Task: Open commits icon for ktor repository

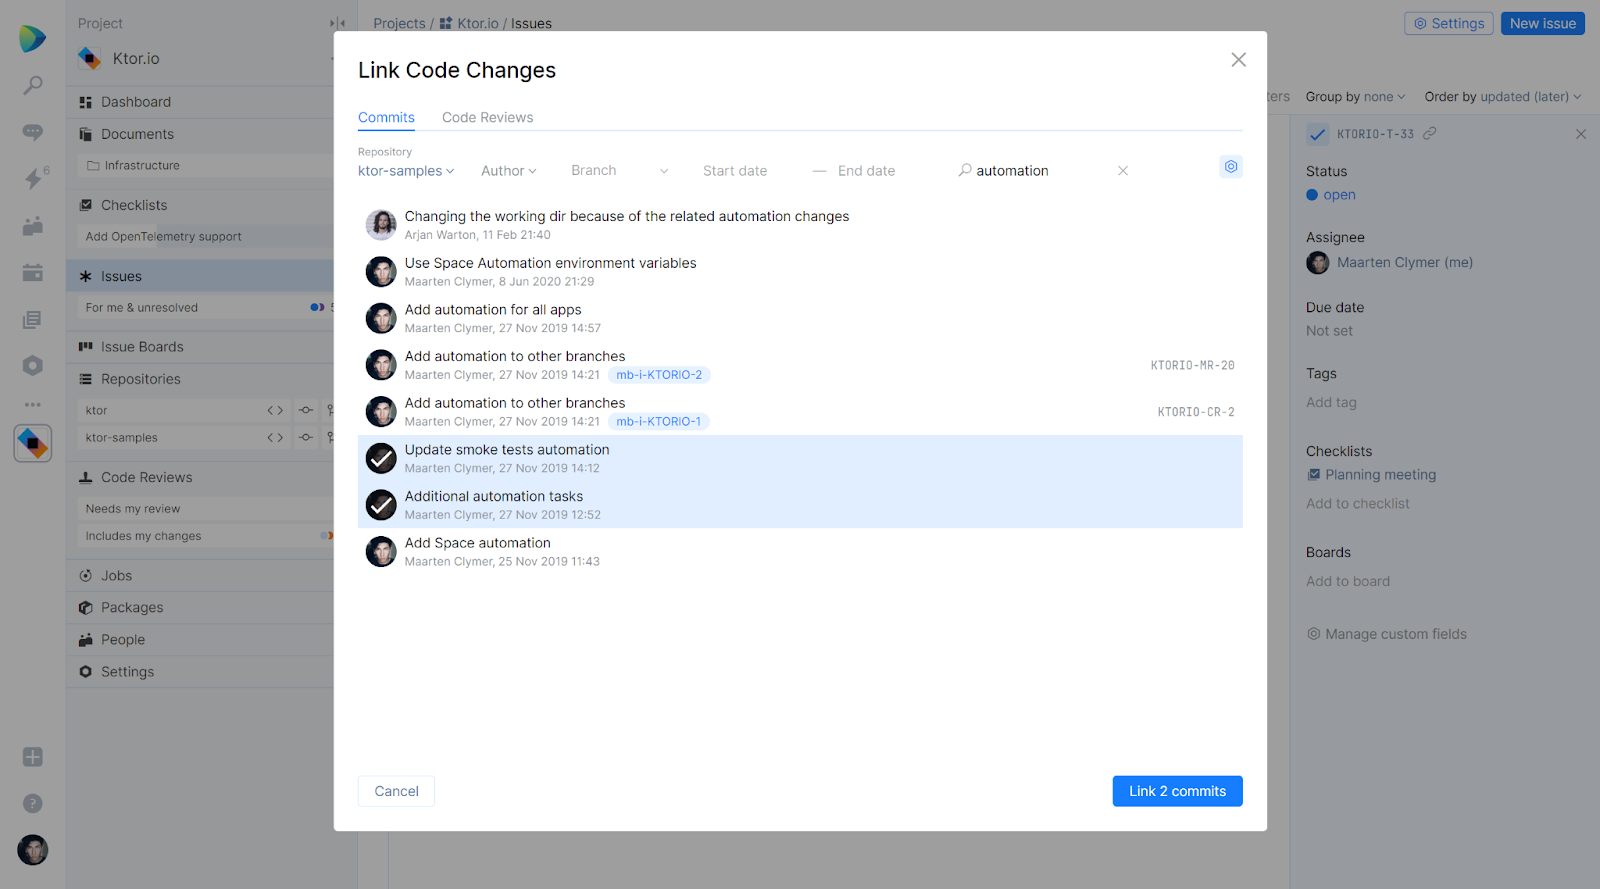Action: click(x=306, y=410)
